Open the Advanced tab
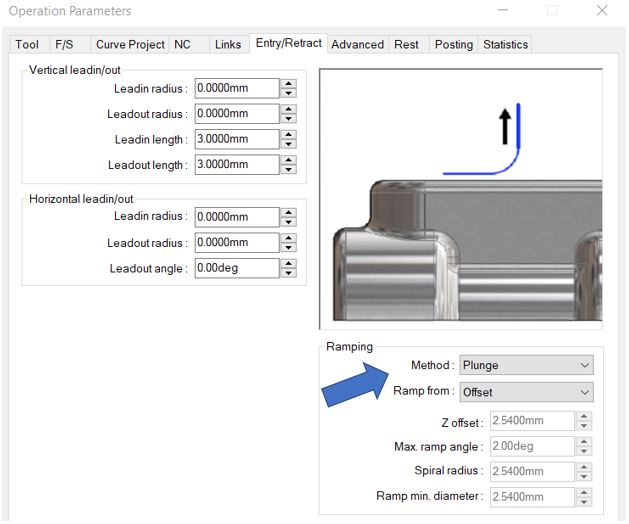The height and width of the screenshot is (524, 629). coord(357,44)
